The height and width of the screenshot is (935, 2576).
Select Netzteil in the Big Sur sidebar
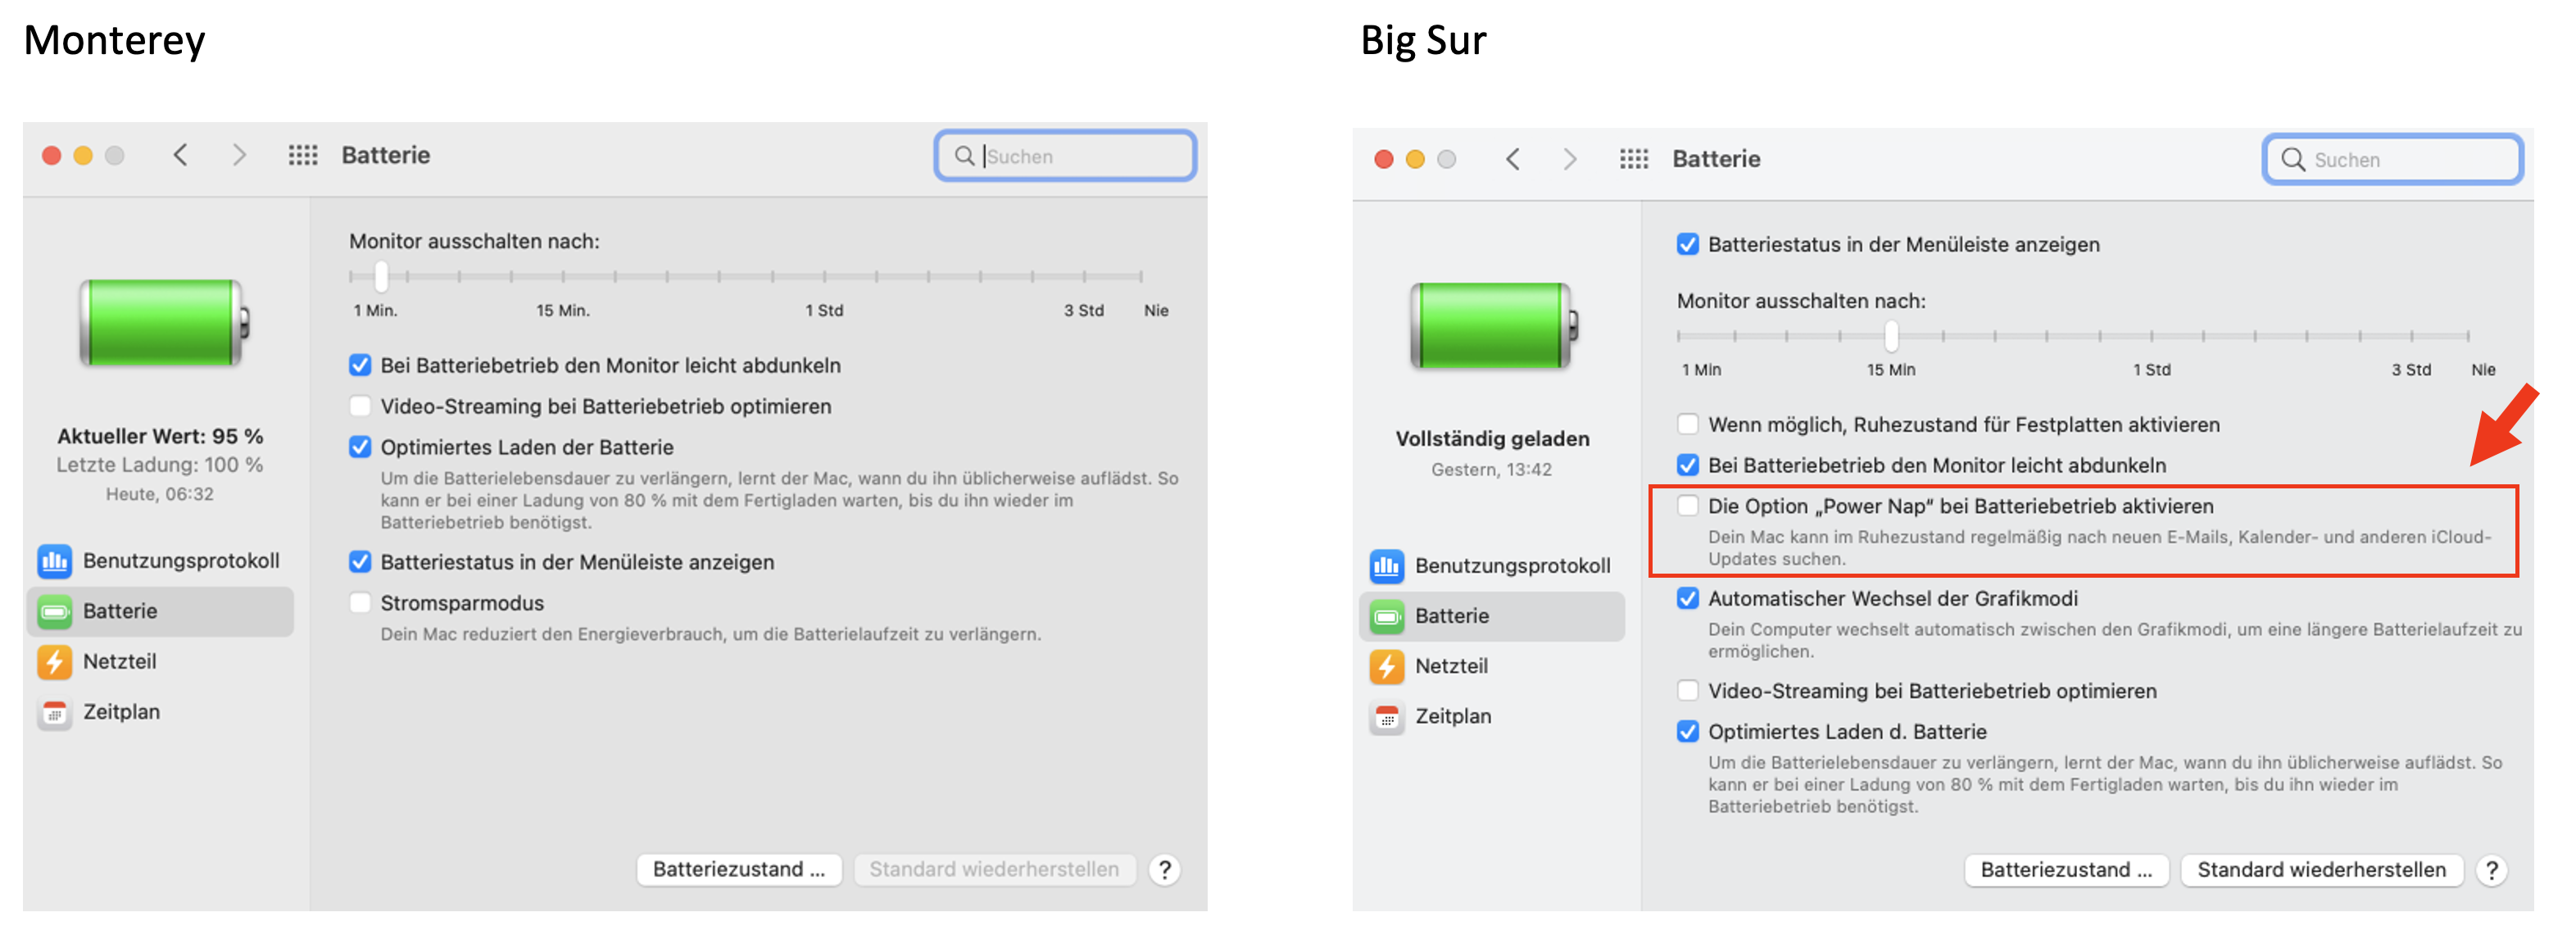tap(1450, 666)
